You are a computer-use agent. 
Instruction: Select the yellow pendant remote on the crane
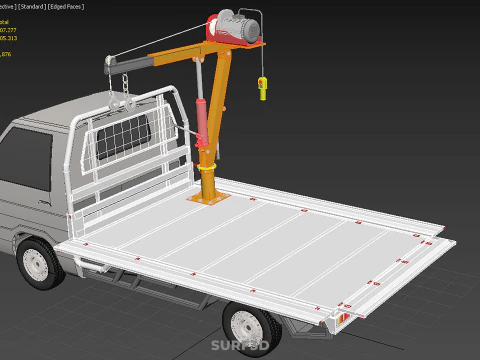coord(263,88)
